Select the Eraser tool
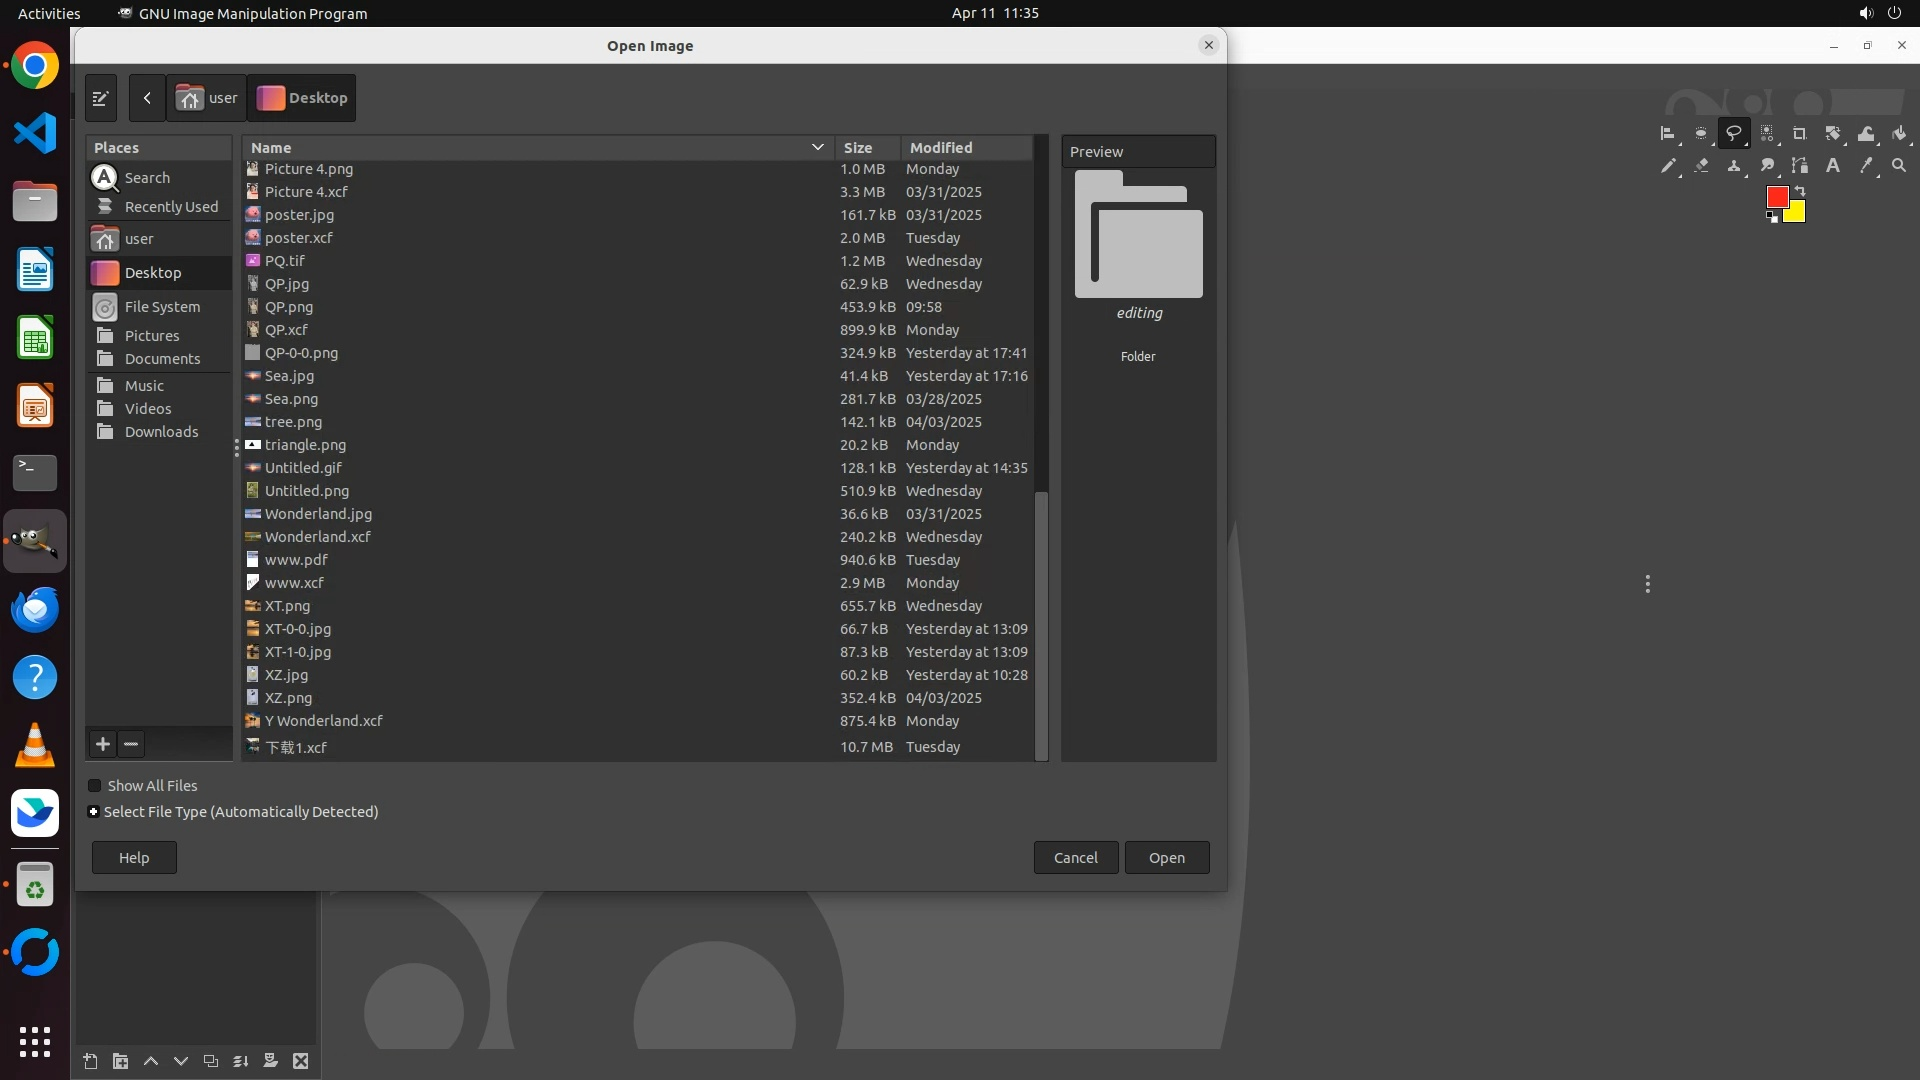Screen dimensions: 1920x1080 [x=1701, y=166]
